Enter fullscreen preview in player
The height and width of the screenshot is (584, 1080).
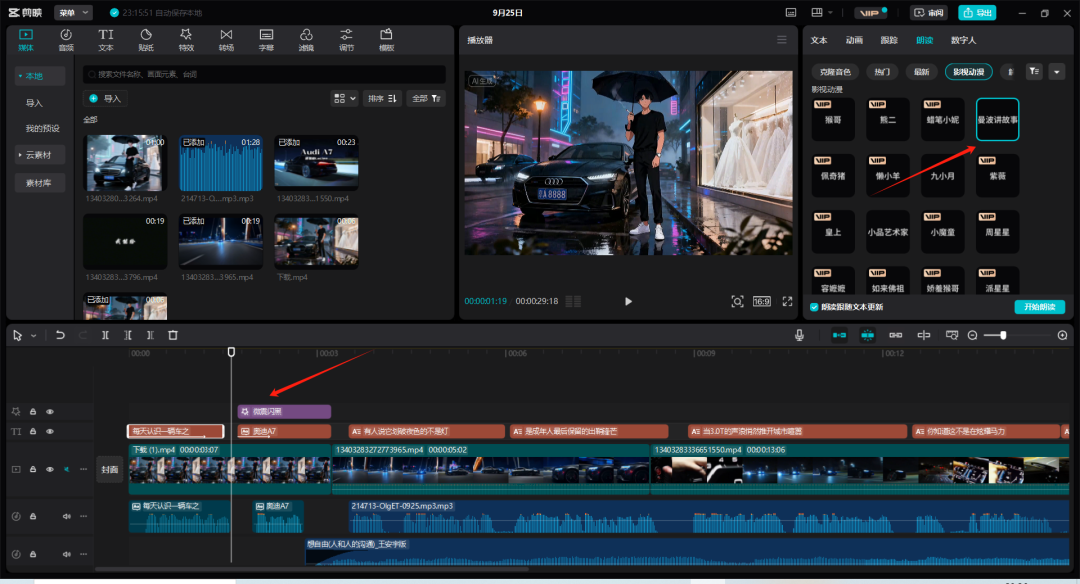pyautogui.click(x=787, y=301)
